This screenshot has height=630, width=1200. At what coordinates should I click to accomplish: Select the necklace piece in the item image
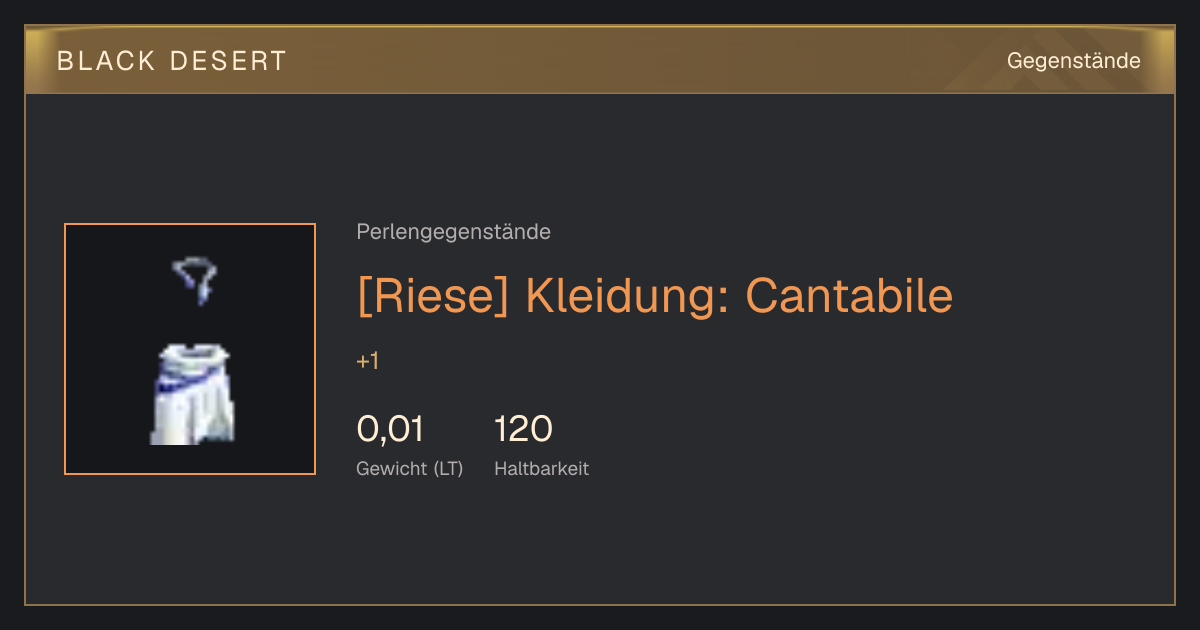(x=195, y=280)
